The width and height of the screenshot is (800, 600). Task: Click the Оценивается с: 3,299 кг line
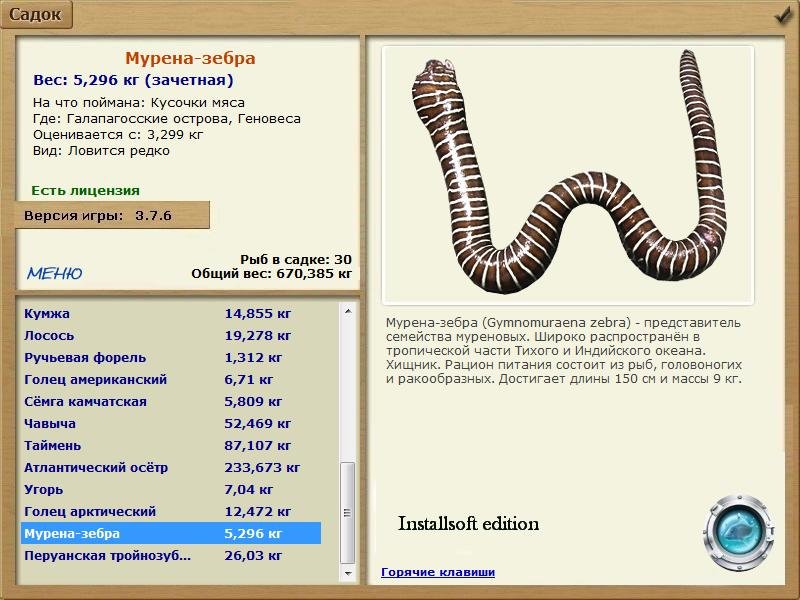pyautogui.click(x=118, y=135)
